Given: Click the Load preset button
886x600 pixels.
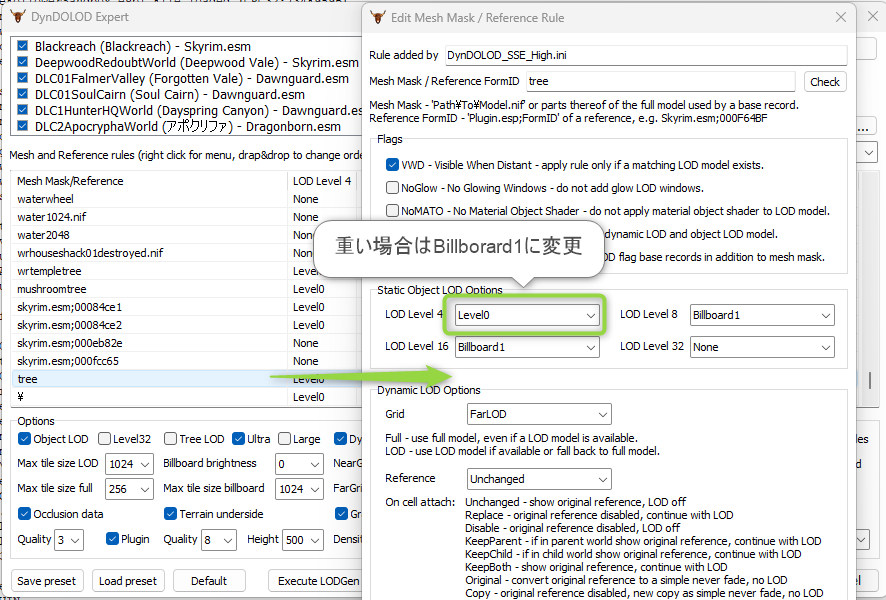Looking at the screenshot, I should [128, 581].
